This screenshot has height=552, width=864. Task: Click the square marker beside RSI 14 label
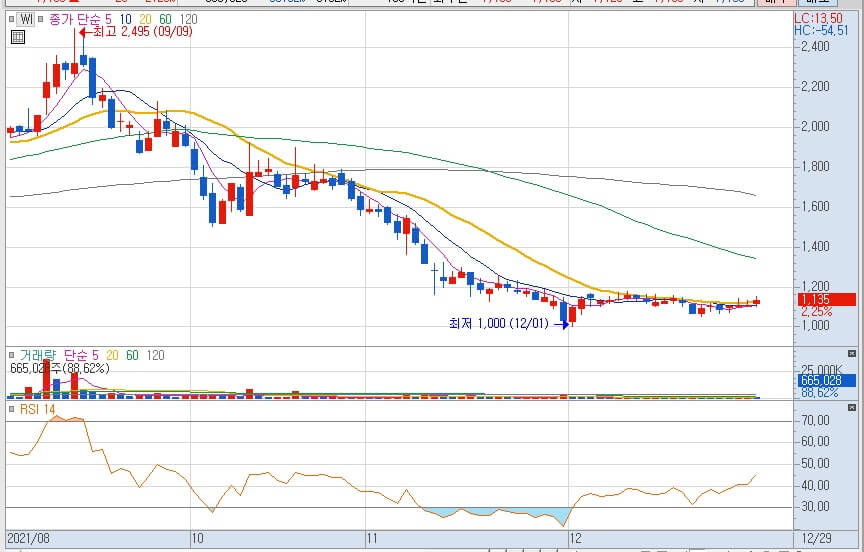tap(12, 409)
